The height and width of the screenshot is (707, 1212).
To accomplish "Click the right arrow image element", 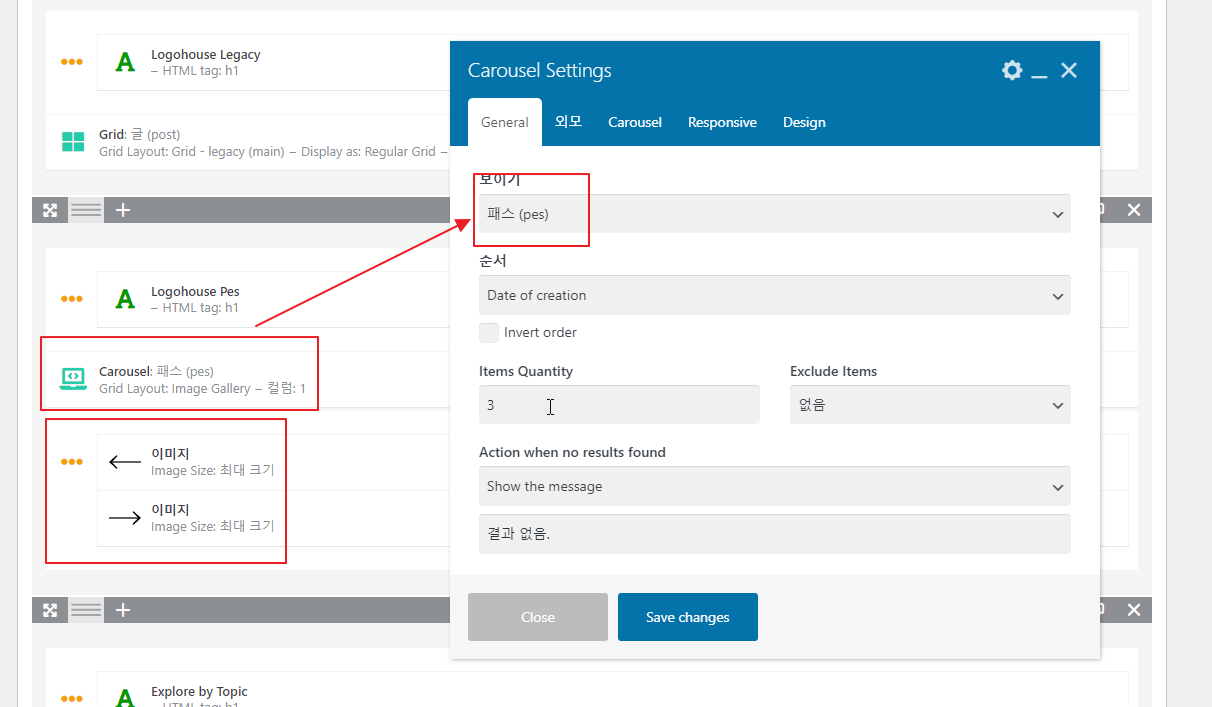I will (x=125, y=518).
